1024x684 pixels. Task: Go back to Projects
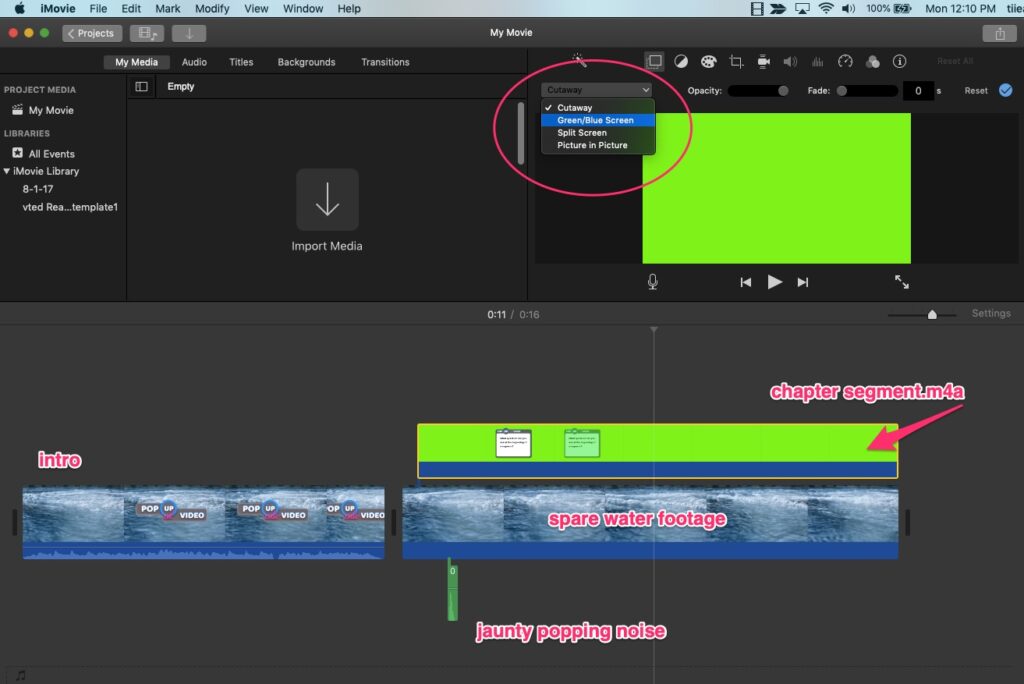(91, 33)
